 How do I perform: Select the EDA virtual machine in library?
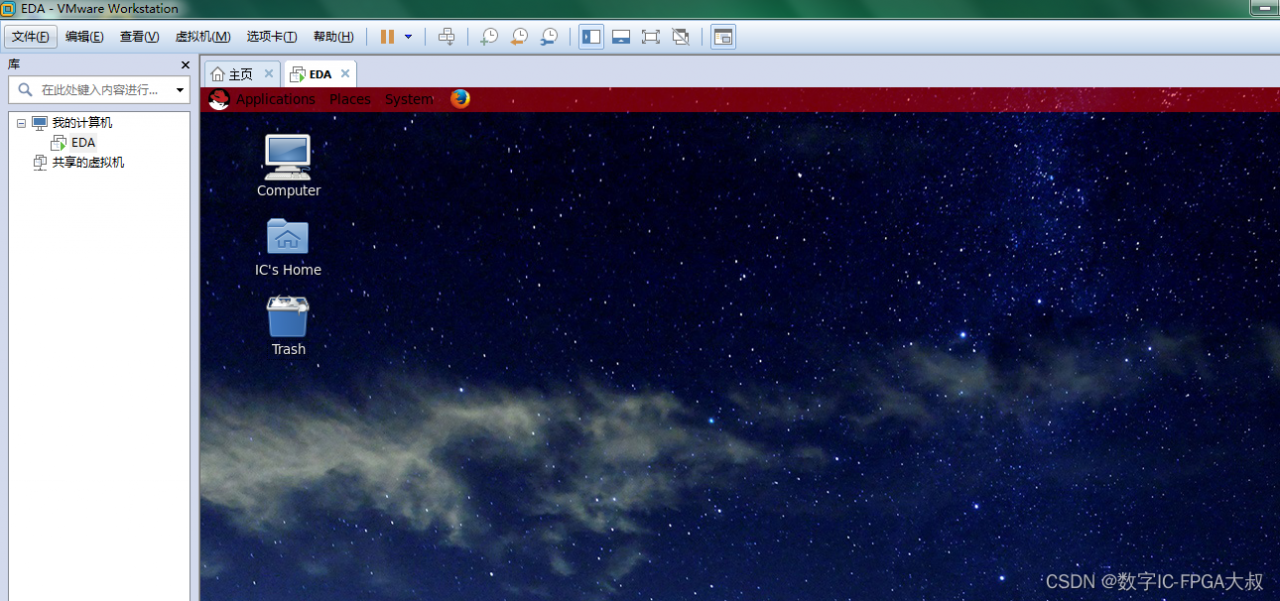(84, 143)
